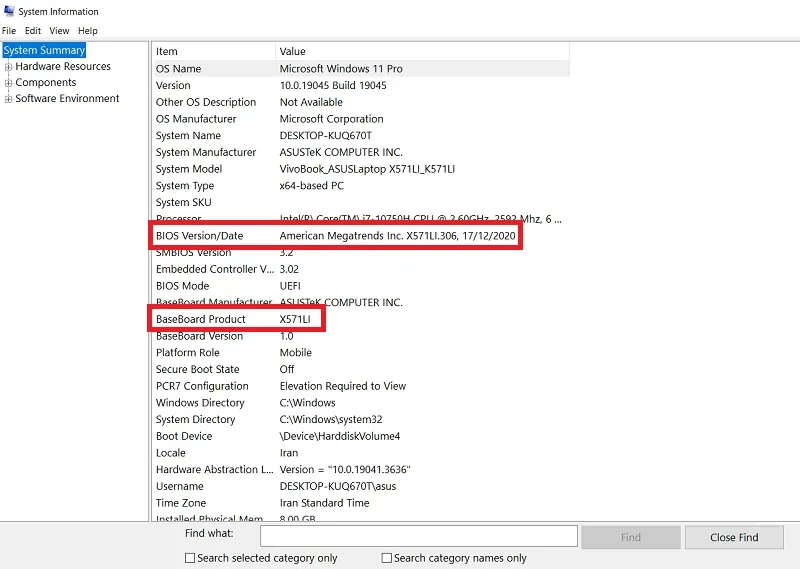Image resolution: width=800 pixels, height=569 pixels.
Task: Select the Secure Boot State row
Action: (x=362, y=369)
